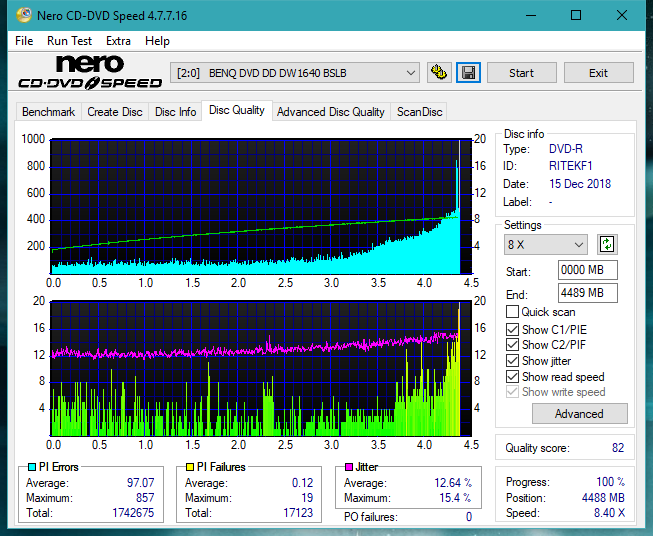Close the Nero CD-DVD Speed window
The width and height of the screenshot is (653, 536).
(x=622, y=15)
